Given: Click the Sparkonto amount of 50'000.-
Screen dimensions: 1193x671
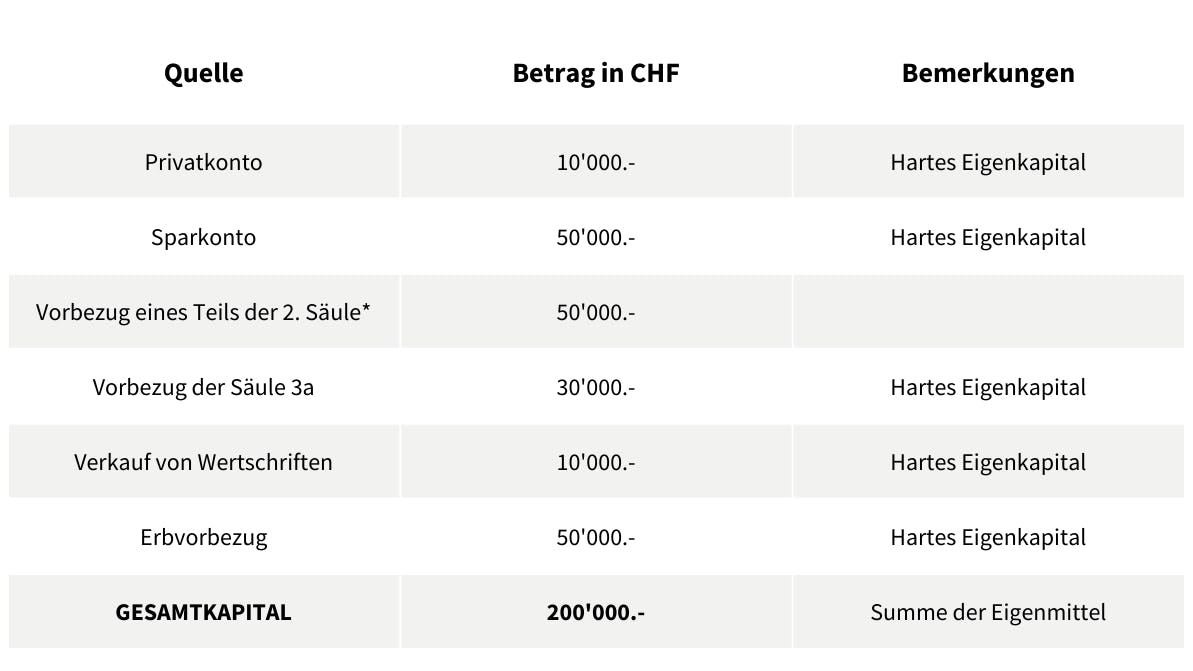Looking at the screenshot, I should pyautogui.click(x=595, y=237).
